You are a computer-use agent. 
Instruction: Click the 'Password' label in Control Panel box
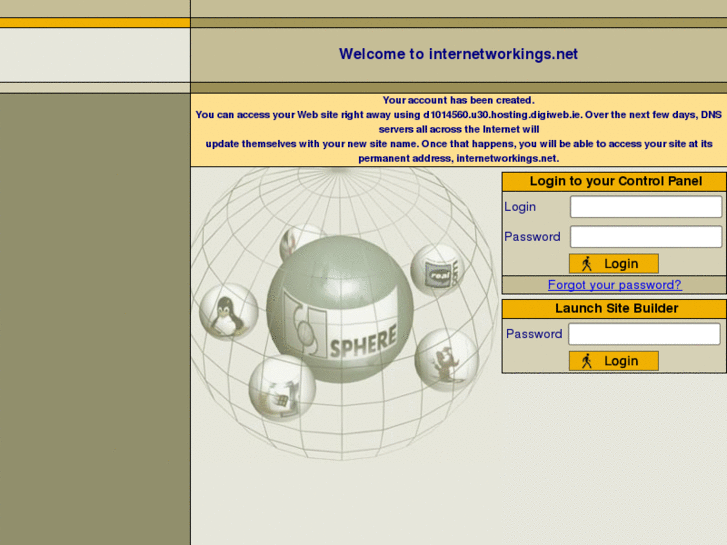(532, 237)
